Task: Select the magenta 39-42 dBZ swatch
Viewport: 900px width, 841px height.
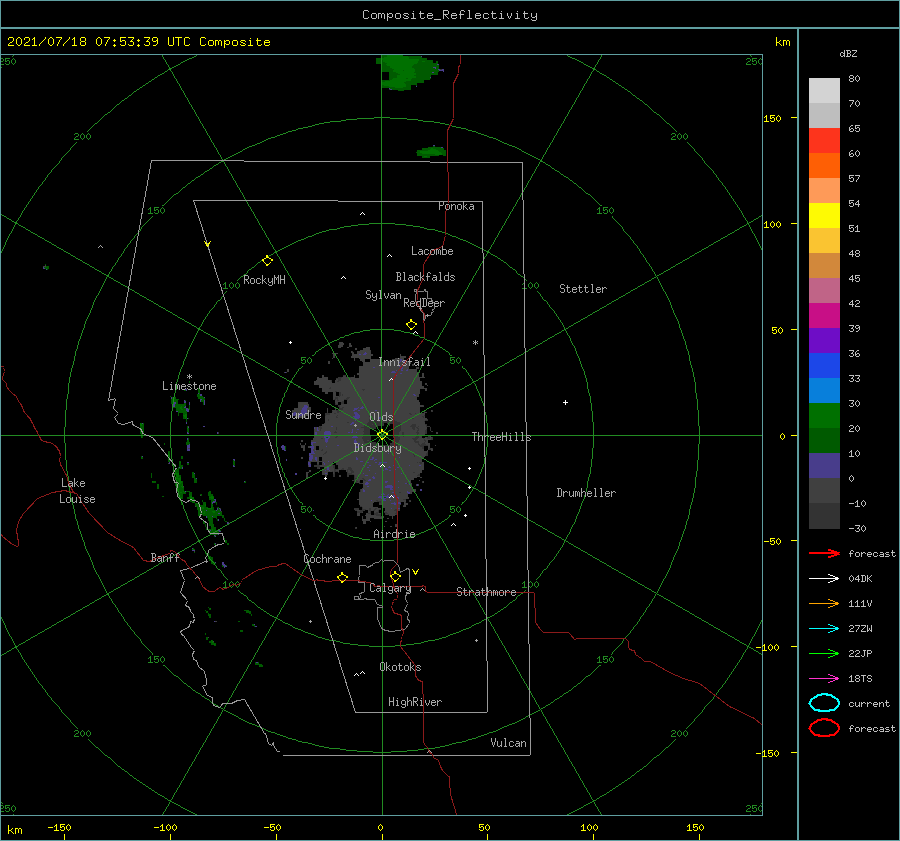Action: pyautogui.click(x=824, y=315)
